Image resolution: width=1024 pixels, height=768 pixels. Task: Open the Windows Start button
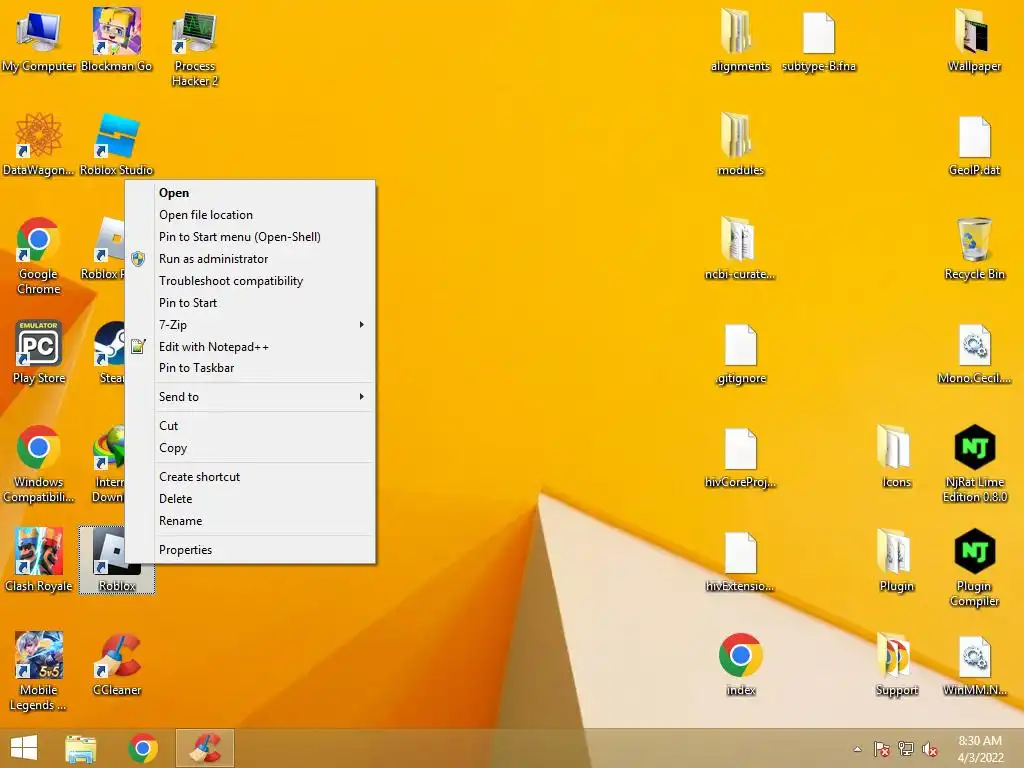pos(24,748)
